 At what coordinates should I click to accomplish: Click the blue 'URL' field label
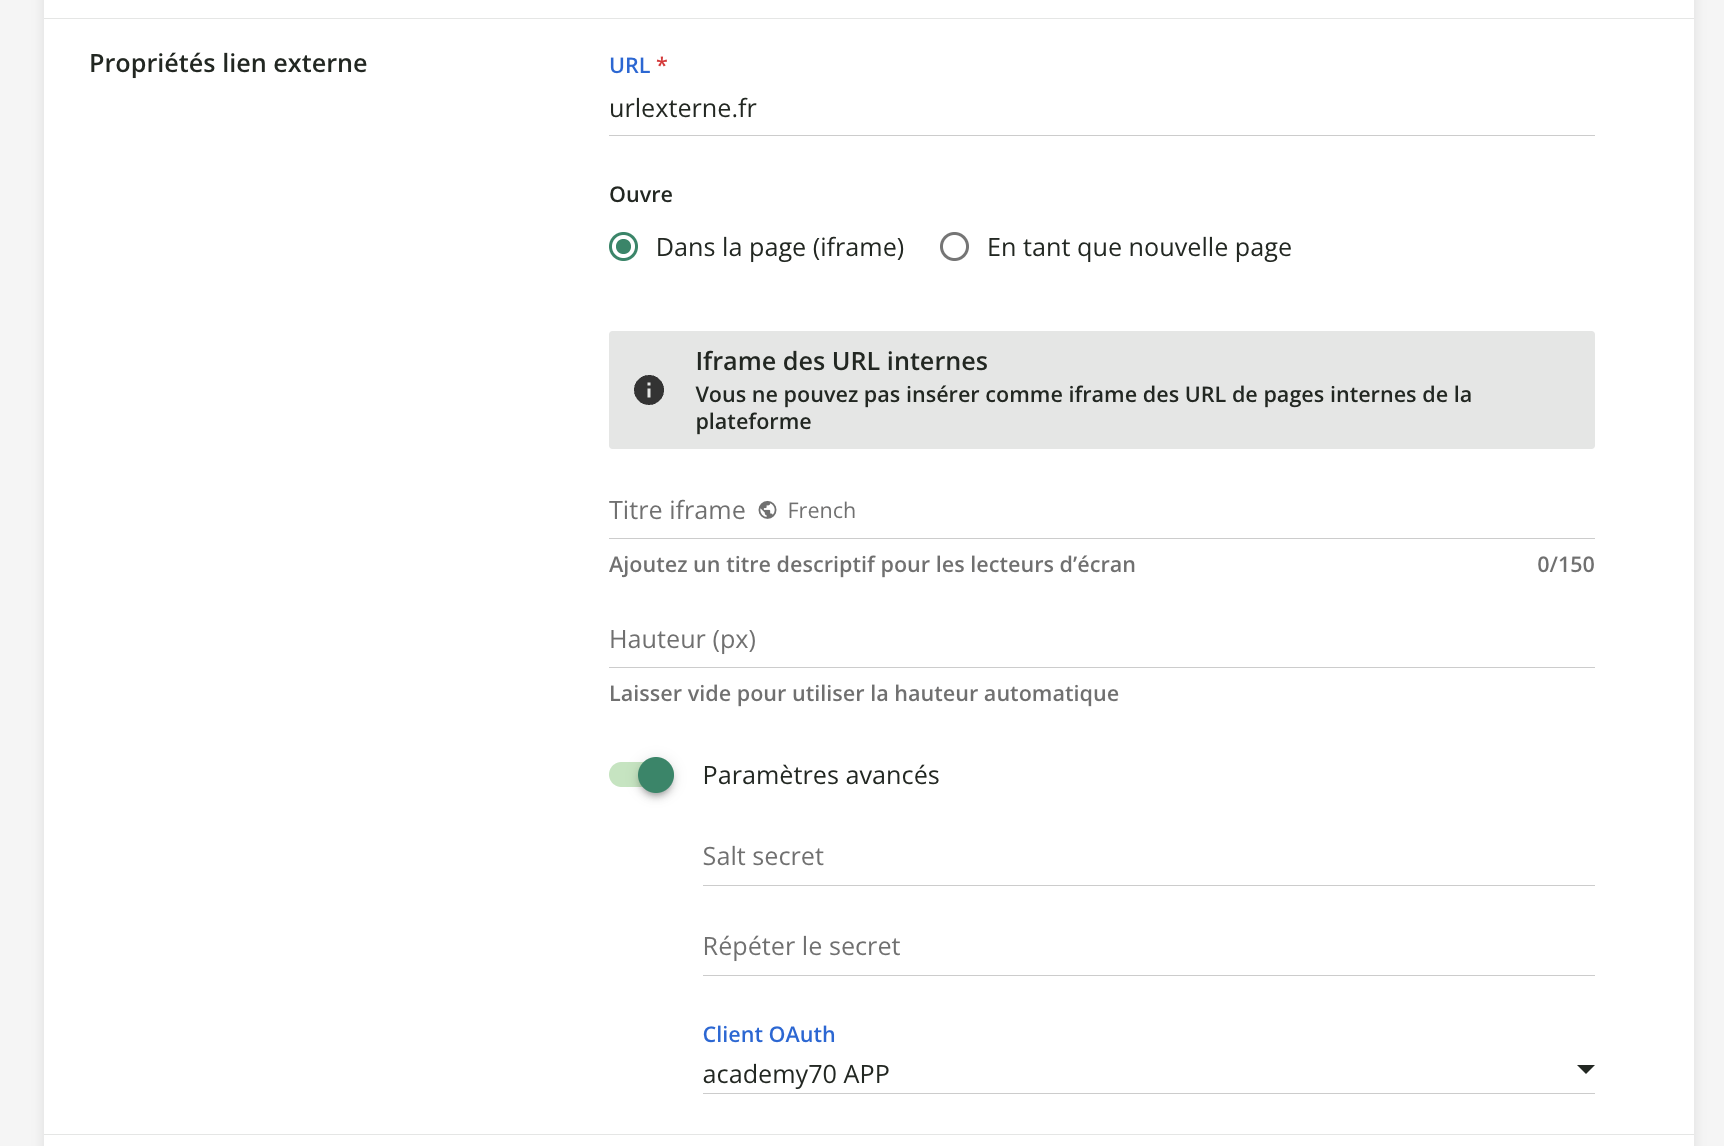tap(630, 66)
